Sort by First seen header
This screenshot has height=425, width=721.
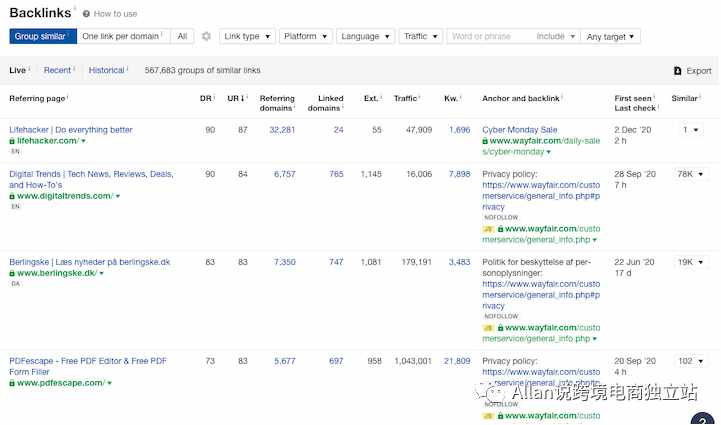pyautogui.click(x=633, y=98)
